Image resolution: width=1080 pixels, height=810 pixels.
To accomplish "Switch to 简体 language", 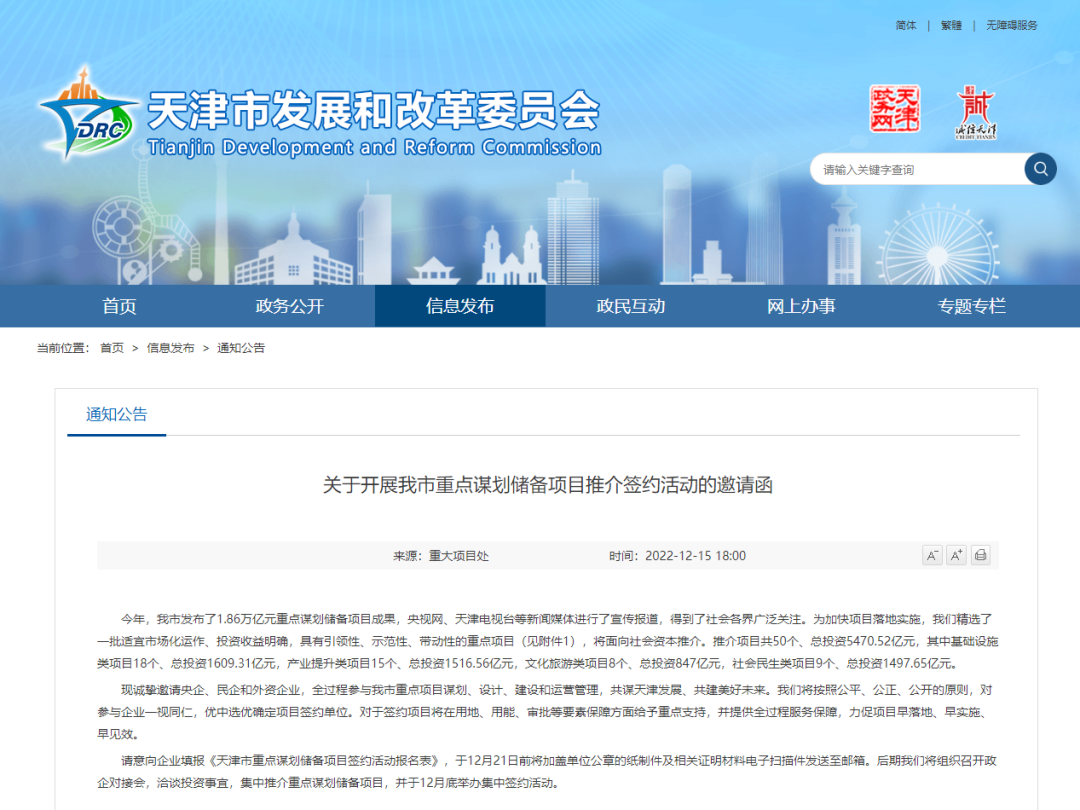I will coord(906,25).
